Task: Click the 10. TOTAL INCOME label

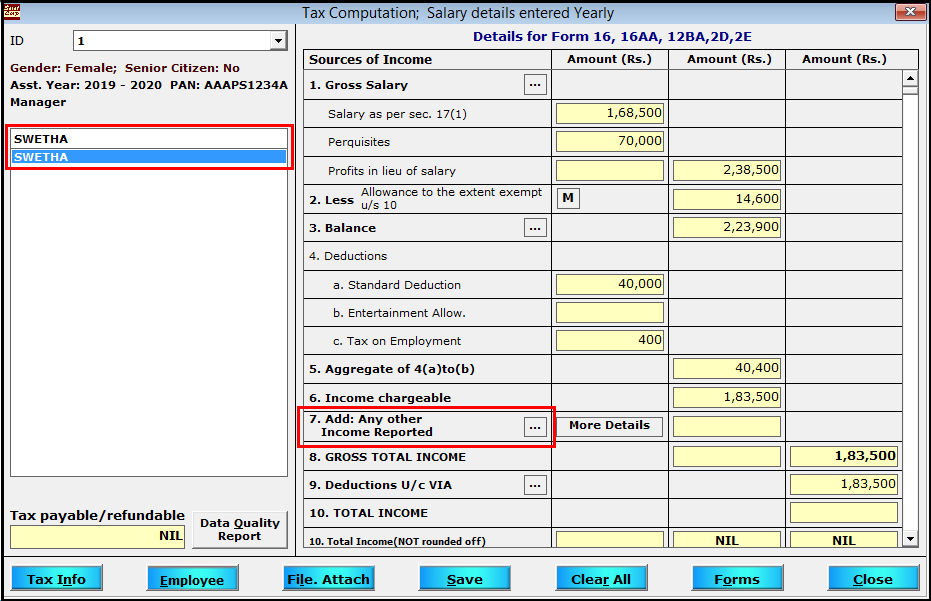Action: pyautogui.click(x=368, y=513)
